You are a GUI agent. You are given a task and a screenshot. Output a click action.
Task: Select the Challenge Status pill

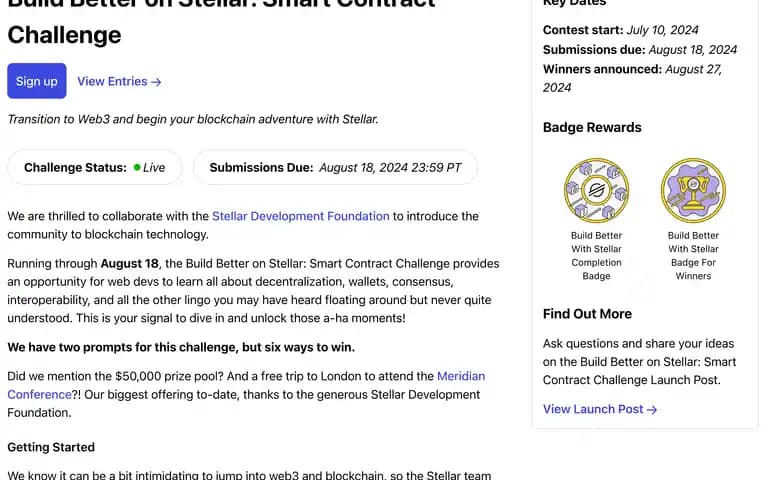coord(95,167)
